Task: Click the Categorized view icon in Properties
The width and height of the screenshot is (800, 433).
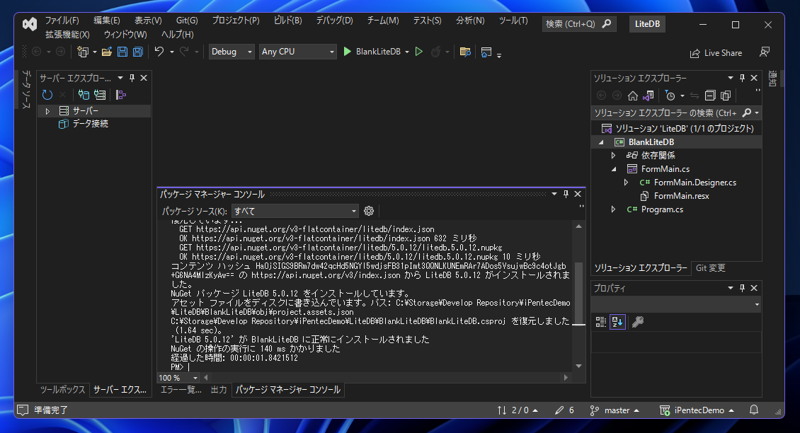Action: coord(601,322)
